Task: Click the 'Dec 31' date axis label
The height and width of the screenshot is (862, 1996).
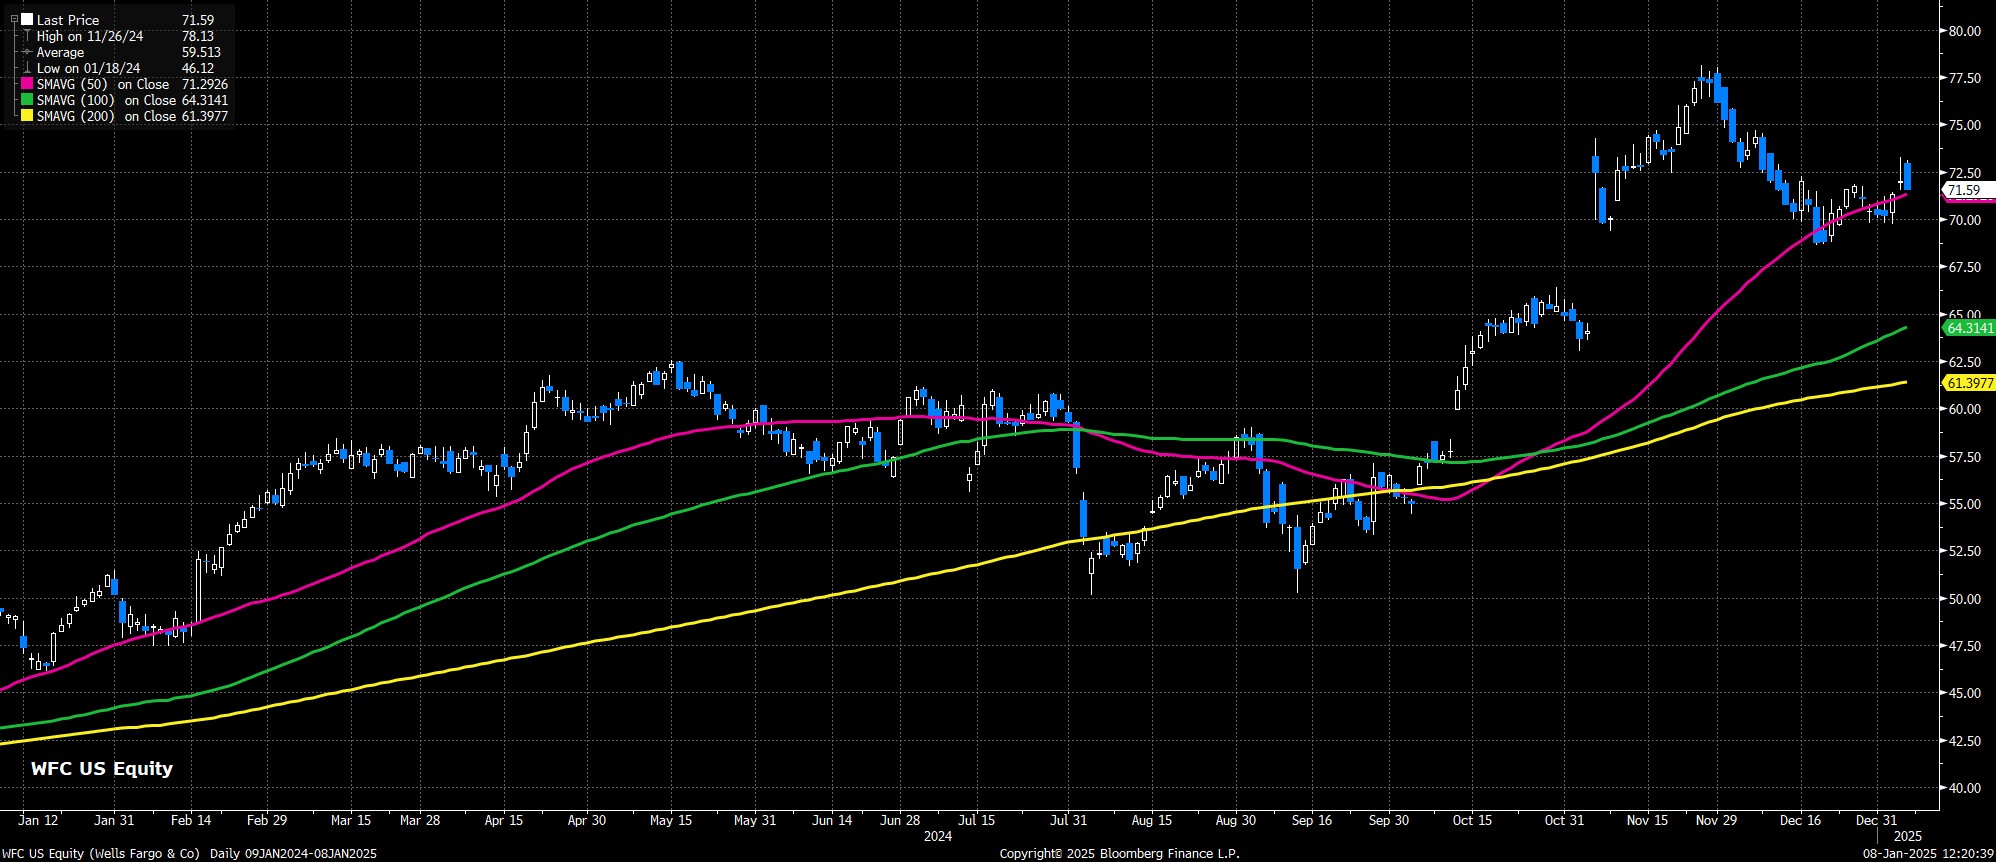Action: pos(1876,820)
